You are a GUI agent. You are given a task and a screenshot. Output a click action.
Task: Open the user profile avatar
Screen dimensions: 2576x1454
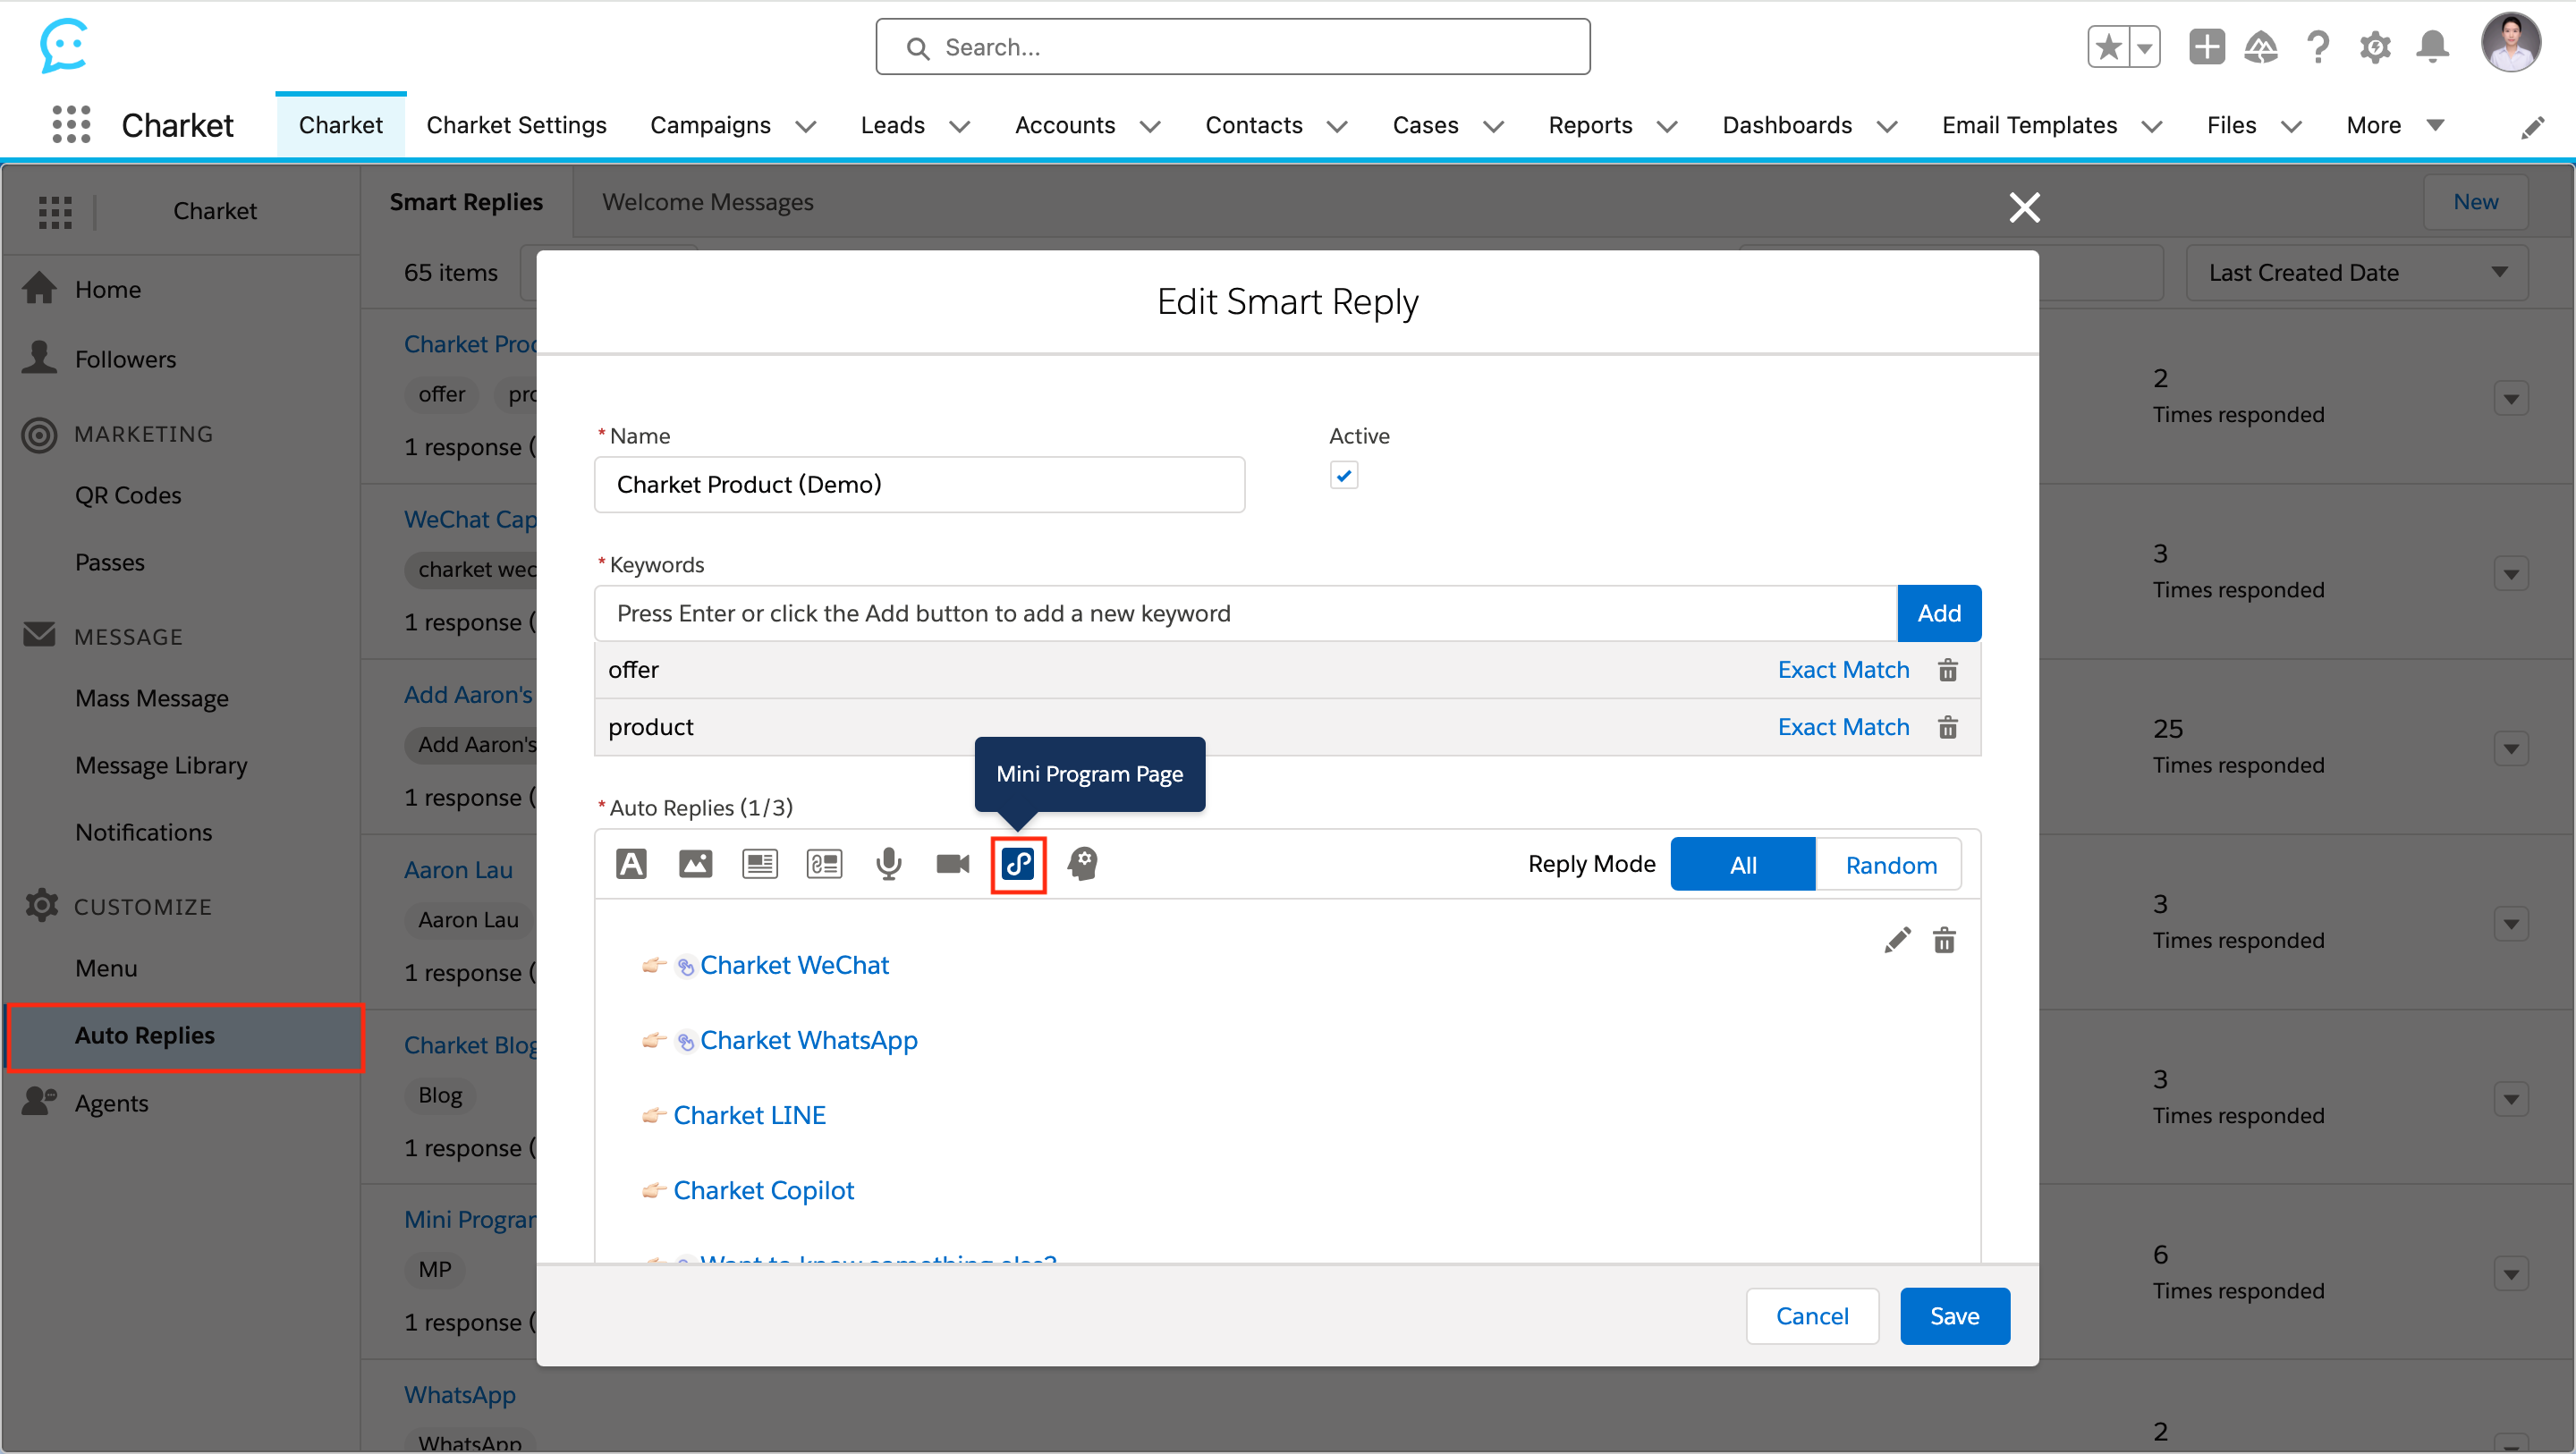(x=2510, y=43)
